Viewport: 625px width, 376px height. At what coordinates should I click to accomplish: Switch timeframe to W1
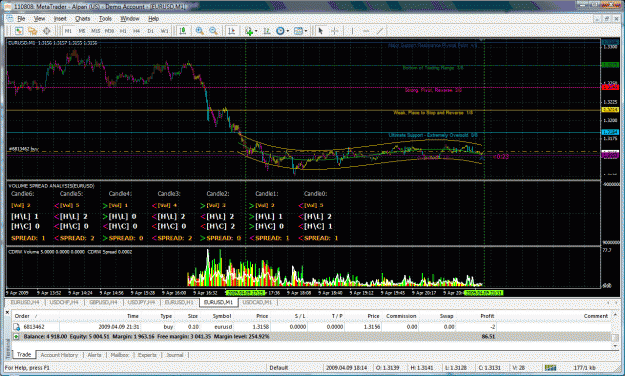tap(164, 31)
